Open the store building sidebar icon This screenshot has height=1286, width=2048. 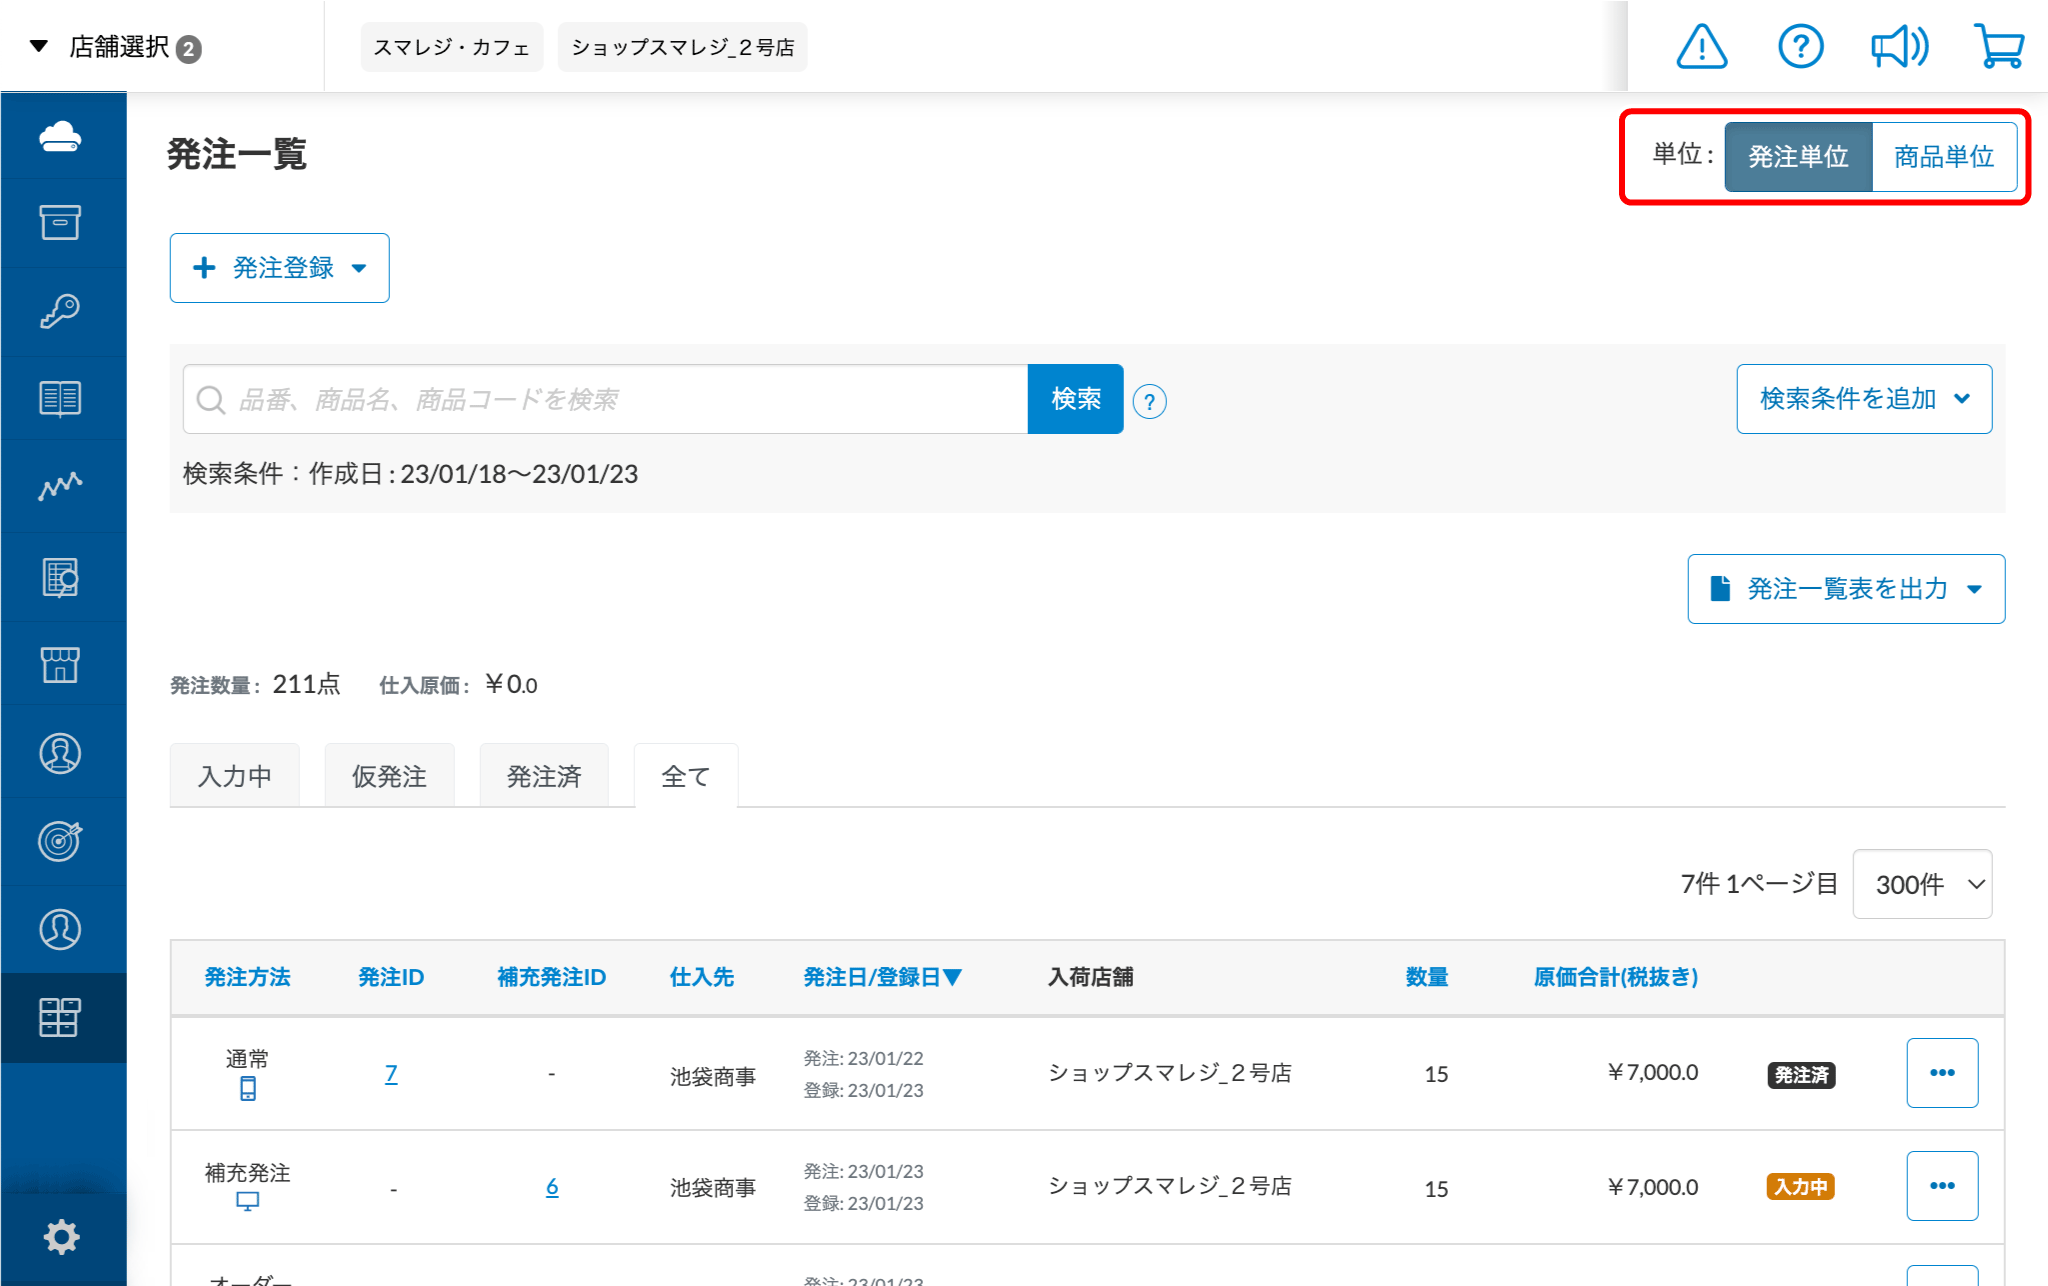61,664
